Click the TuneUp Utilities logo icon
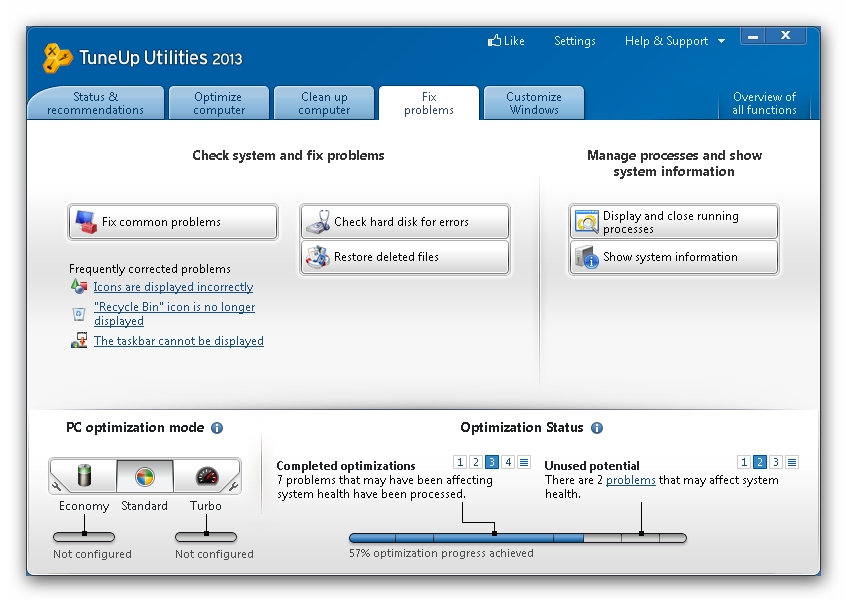 (x=57, y=57)
